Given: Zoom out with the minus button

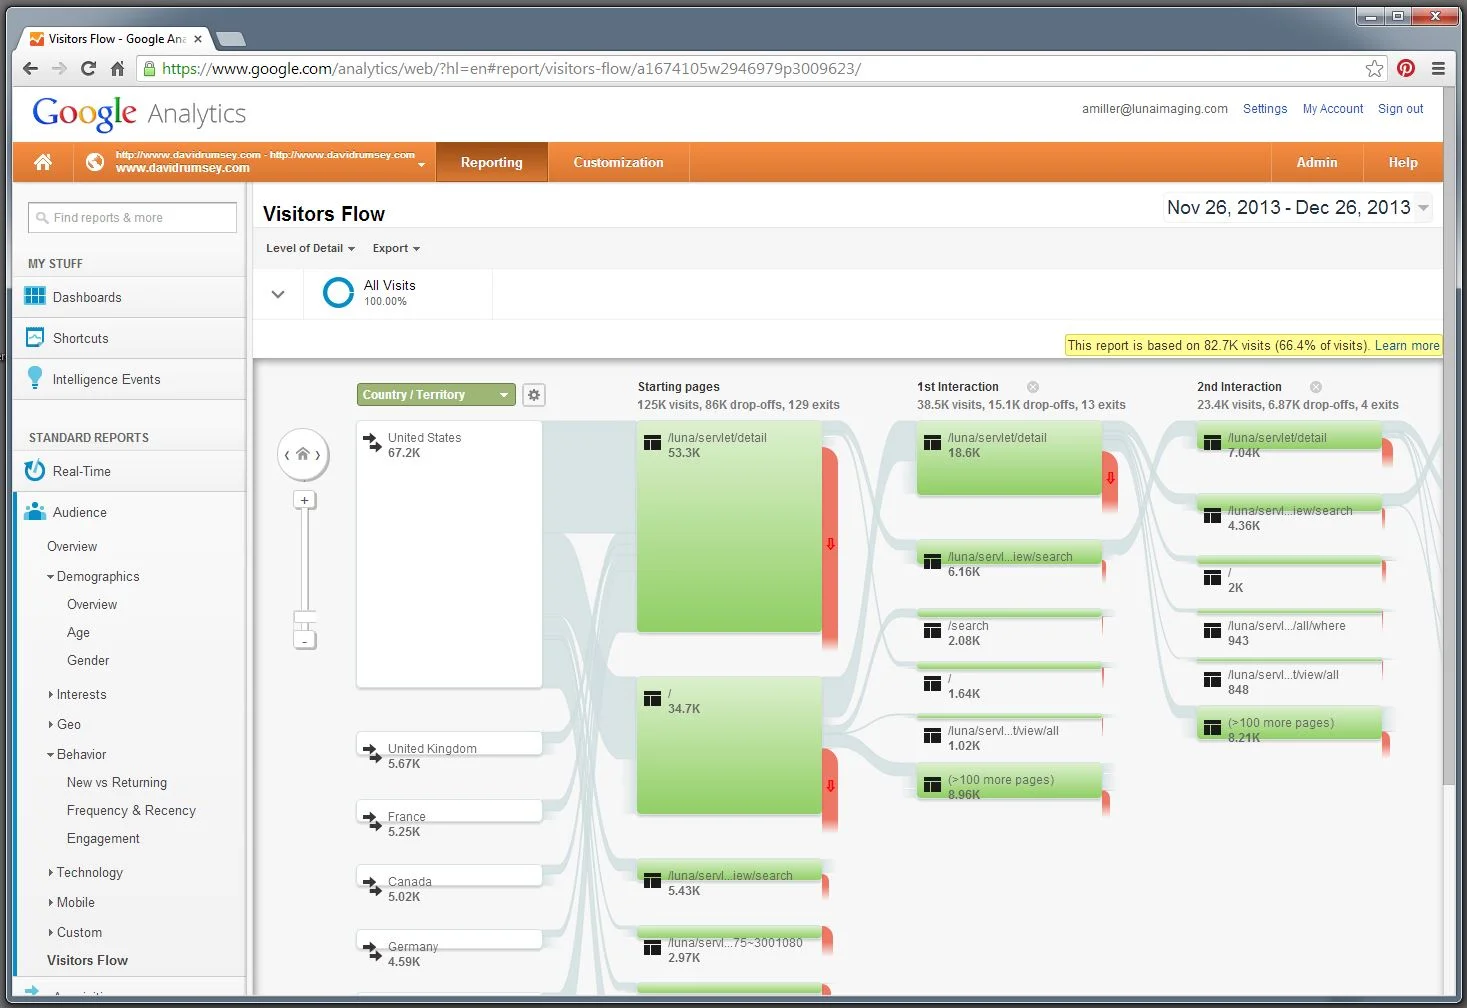Looking at the screenshot, I should tap(305, 641).
